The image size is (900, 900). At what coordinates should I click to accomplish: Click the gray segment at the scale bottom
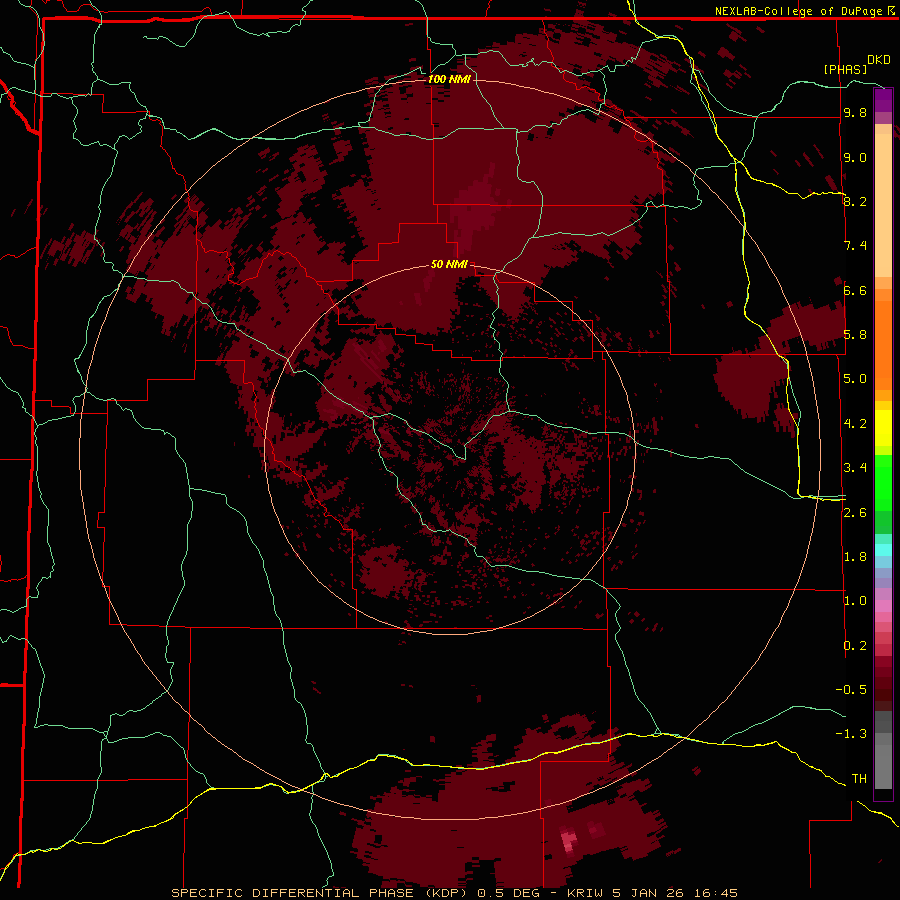coord(883,750)
